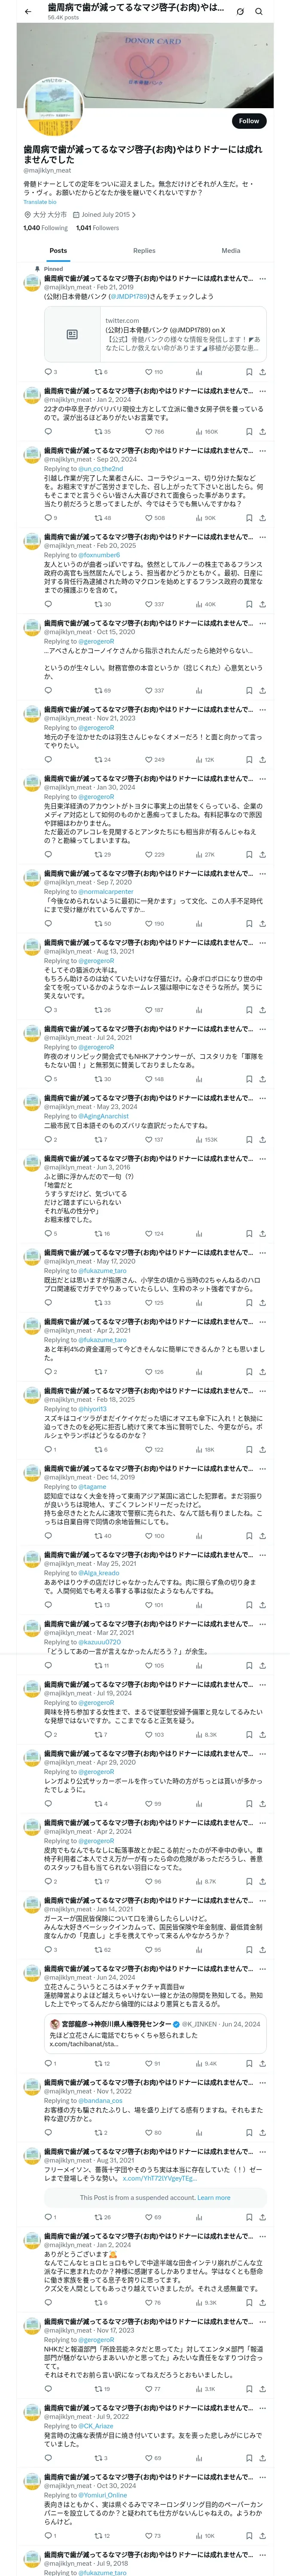Open more options on Jan 2, 2024 post
Image resolution: width=290 pixels, height=2576 pixels.
[x=263, y=391]
